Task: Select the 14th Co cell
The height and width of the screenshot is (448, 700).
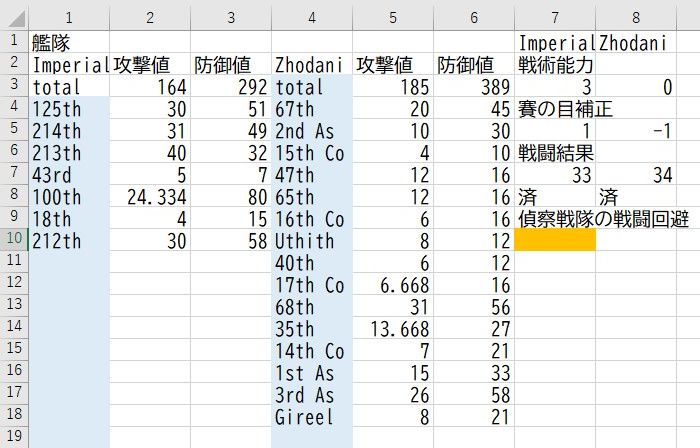Action: (x=312, y=349)
